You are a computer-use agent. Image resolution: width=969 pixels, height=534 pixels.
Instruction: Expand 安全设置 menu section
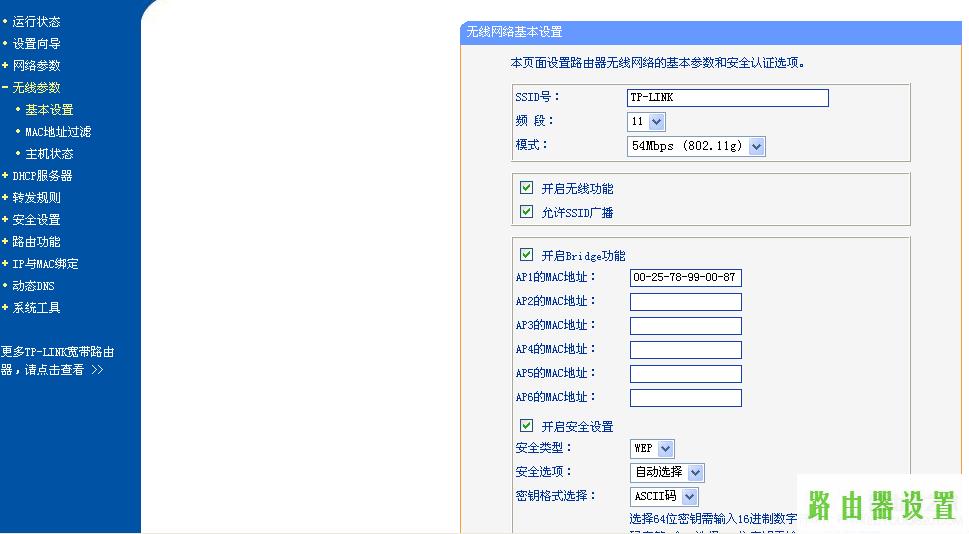pos(36,220)
